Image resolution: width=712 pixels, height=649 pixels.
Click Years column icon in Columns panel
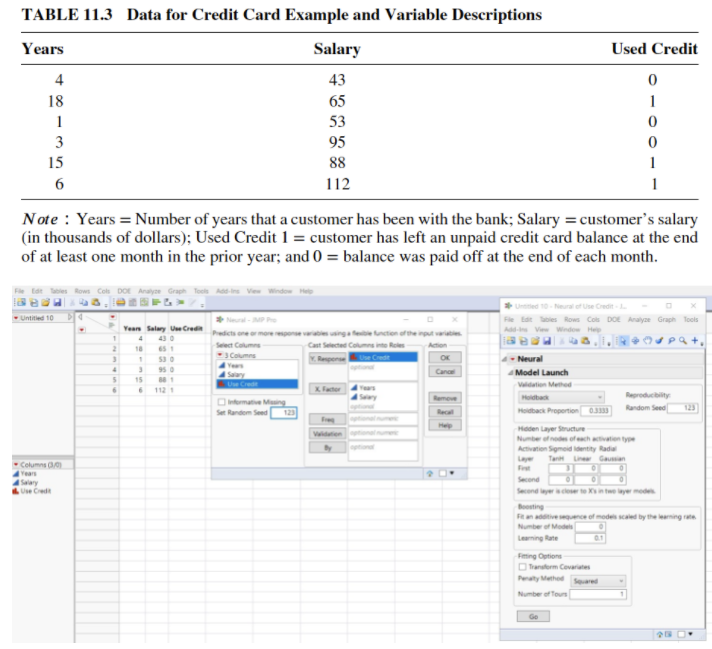(x=16, y=473)
